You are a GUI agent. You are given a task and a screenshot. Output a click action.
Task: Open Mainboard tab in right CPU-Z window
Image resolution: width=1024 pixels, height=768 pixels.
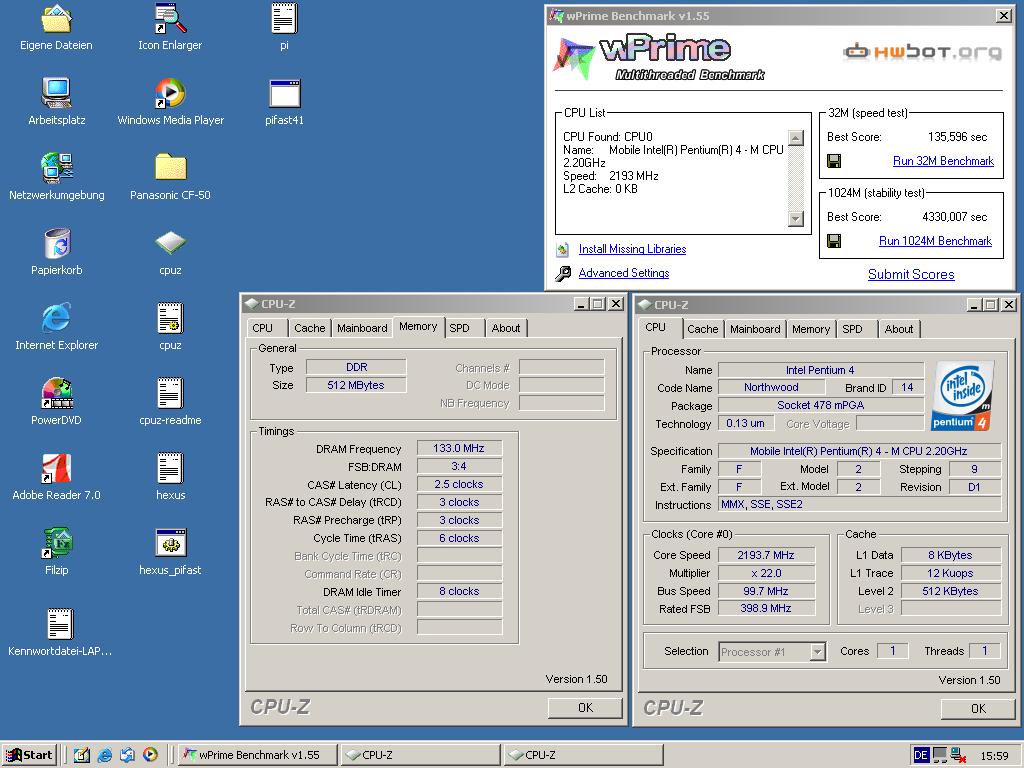tap(755, 329)
